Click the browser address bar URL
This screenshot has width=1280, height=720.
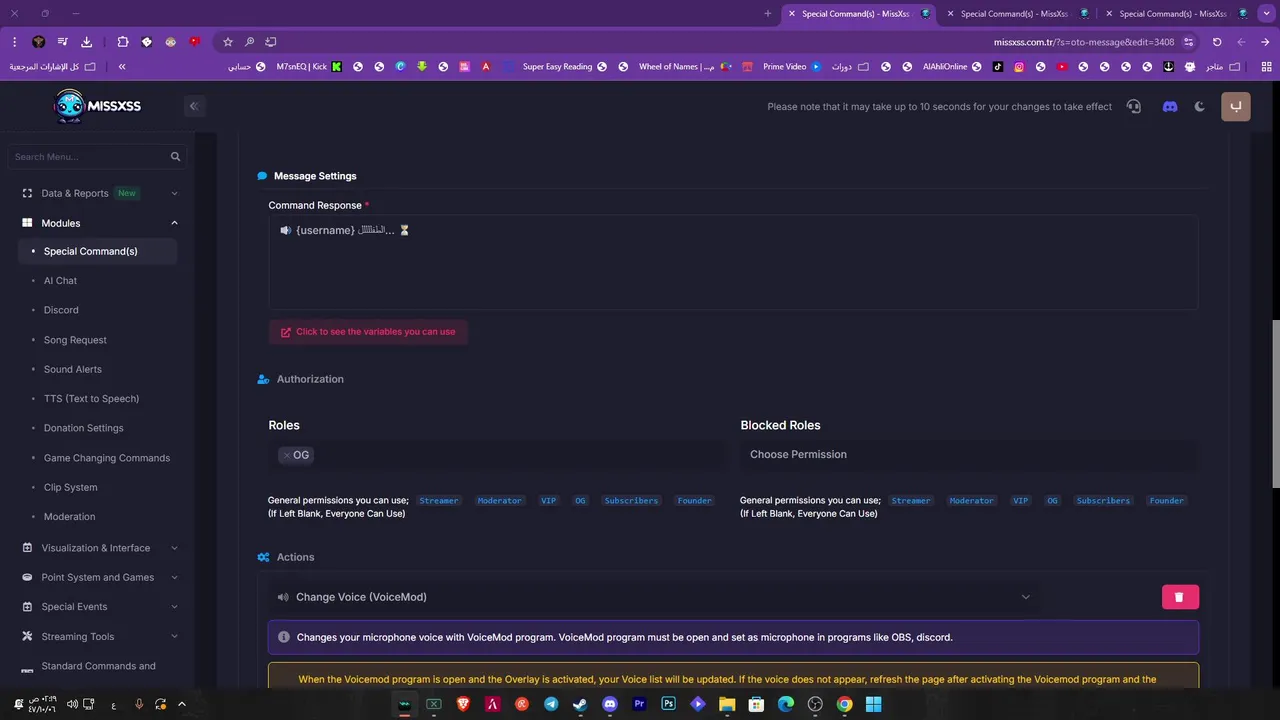[x=1084, y=42]
